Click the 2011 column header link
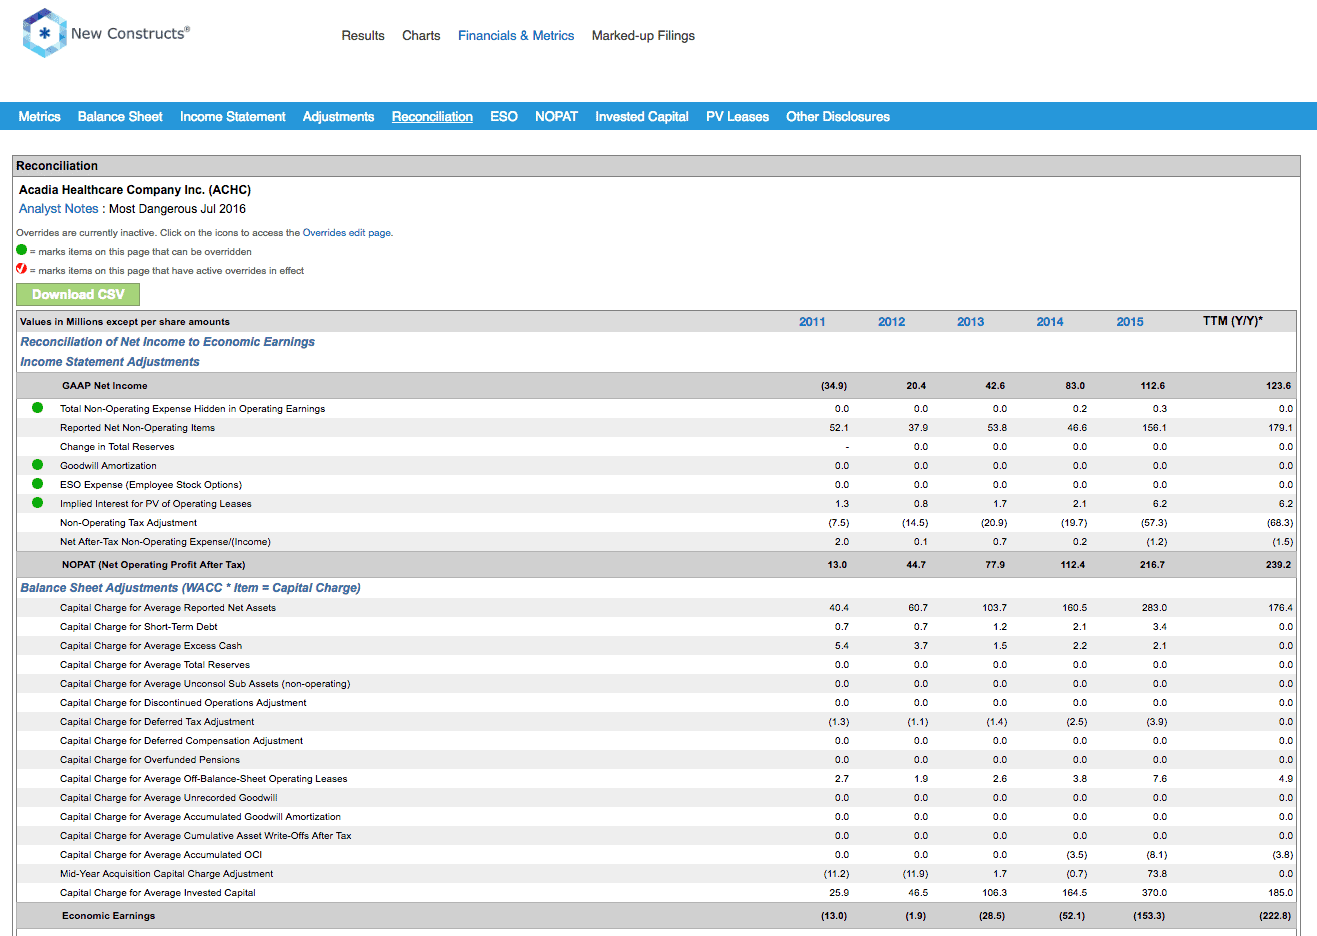Image resolution: width=1317 pixels, height=936 pixels. click(x=812, y=321)
